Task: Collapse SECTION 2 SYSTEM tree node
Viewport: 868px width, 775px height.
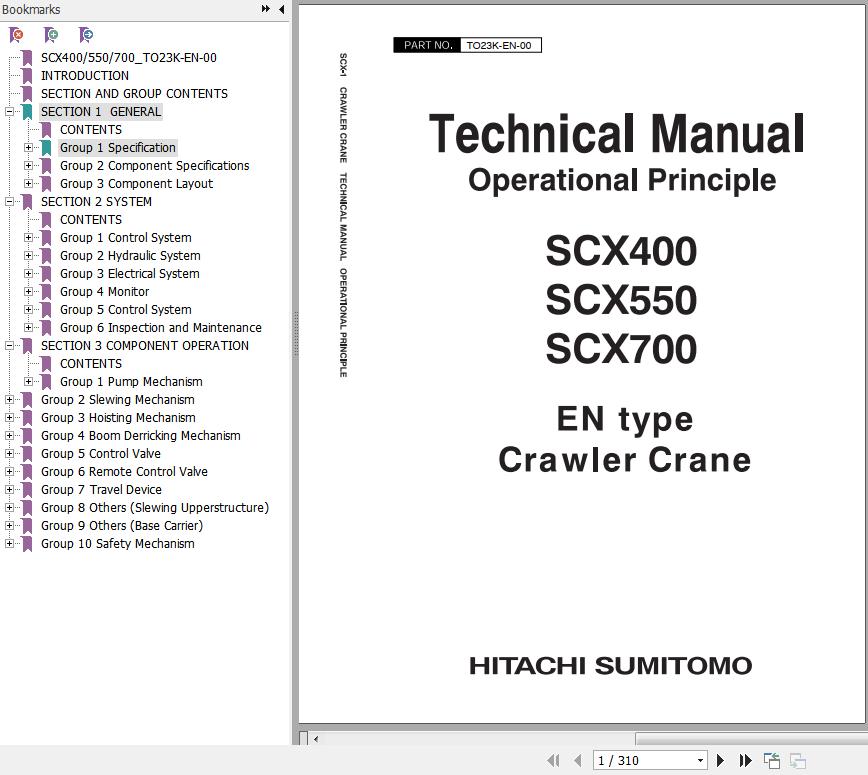Action: pos(9,202)
